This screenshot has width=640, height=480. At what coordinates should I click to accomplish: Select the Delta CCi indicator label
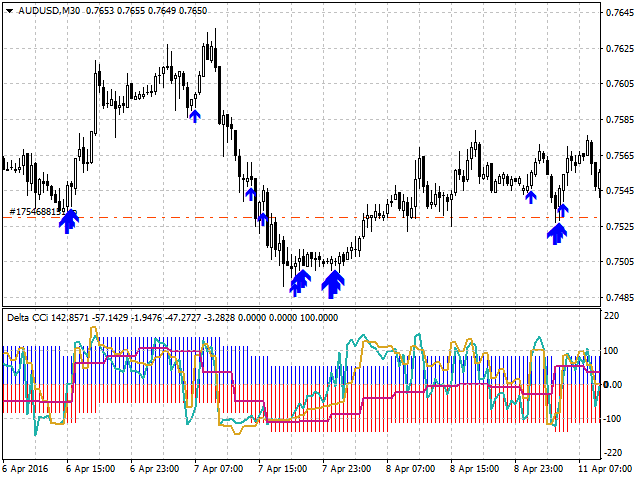tap(31, 318)
